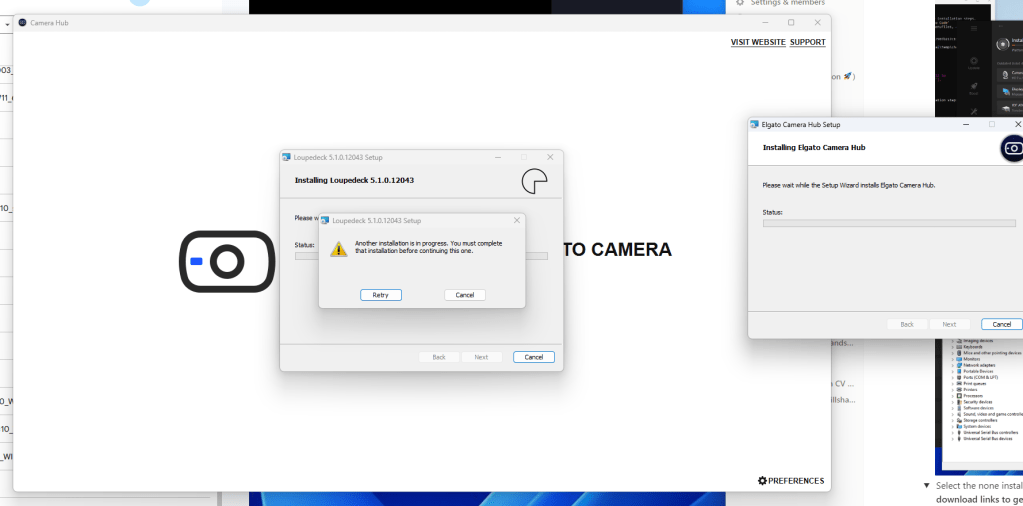Cancel in the installation-in-progress dialog

pyautogui.click(x=465, y=295)
